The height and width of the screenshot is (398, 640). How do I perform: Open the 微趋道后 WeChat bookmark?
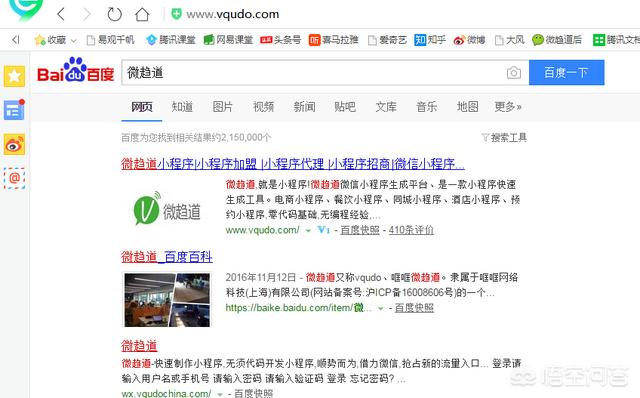tap(557, 40)
